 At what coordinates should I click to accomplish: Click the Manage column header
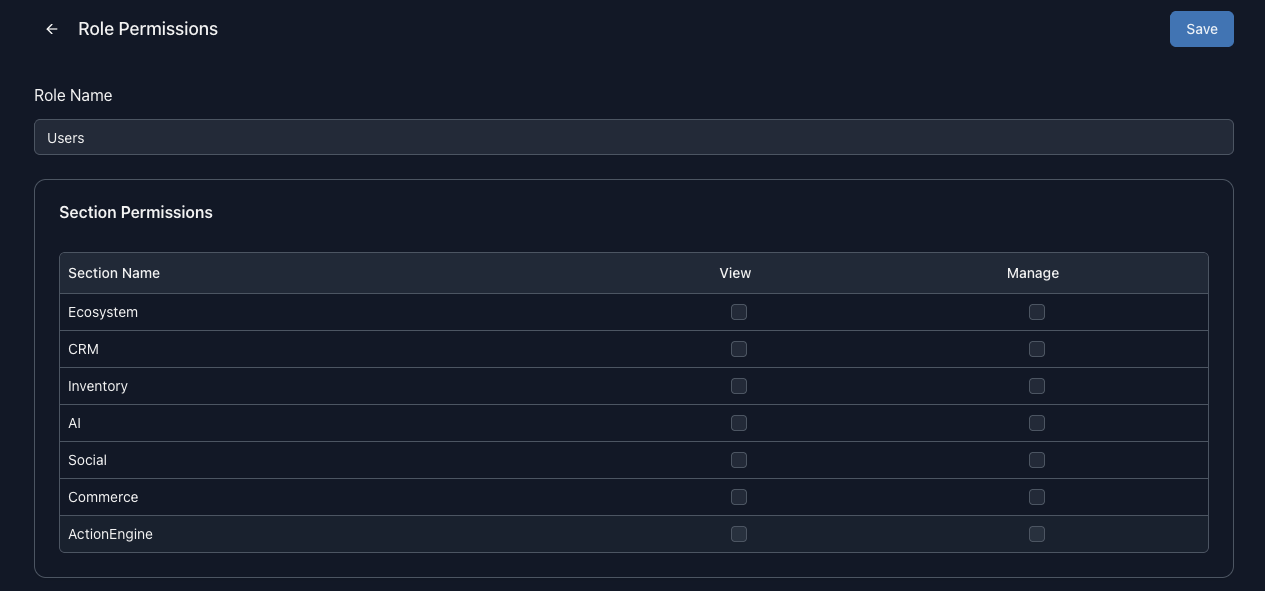click(x=1032, y=273)
